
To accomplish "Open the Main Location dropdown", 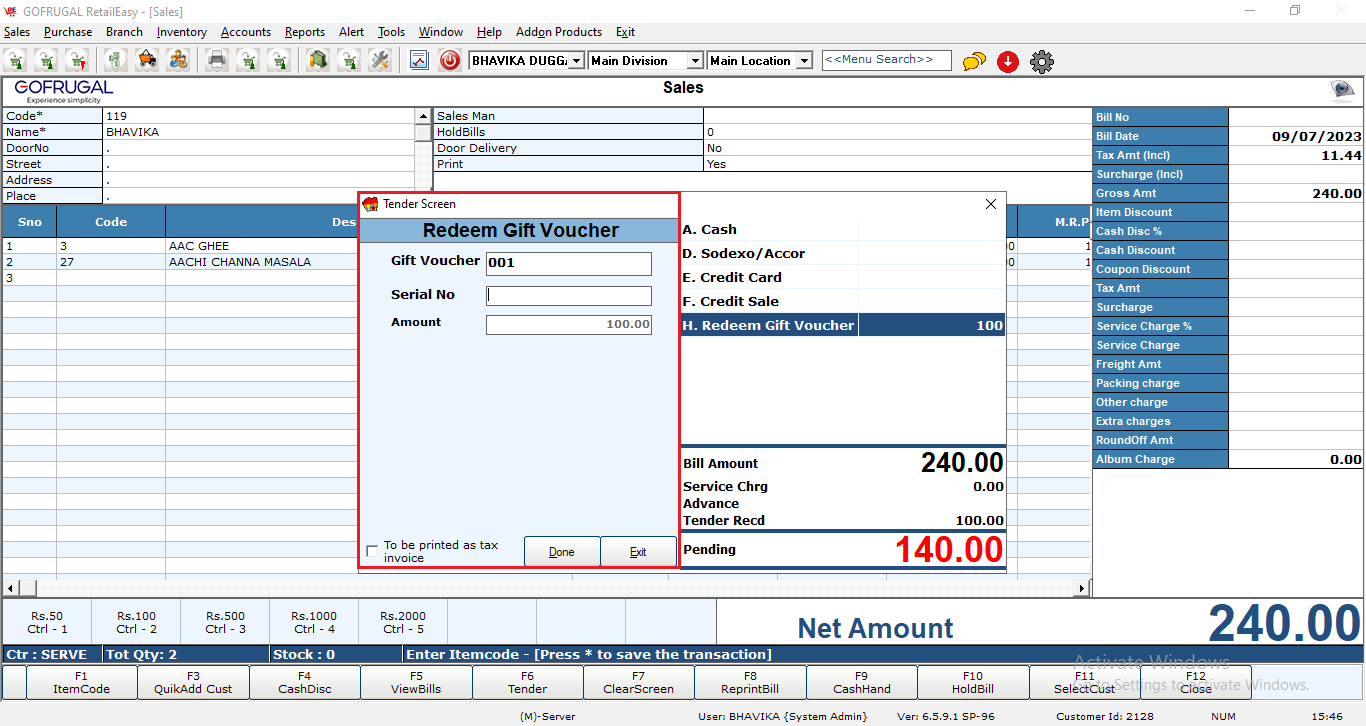I will 804,61.
